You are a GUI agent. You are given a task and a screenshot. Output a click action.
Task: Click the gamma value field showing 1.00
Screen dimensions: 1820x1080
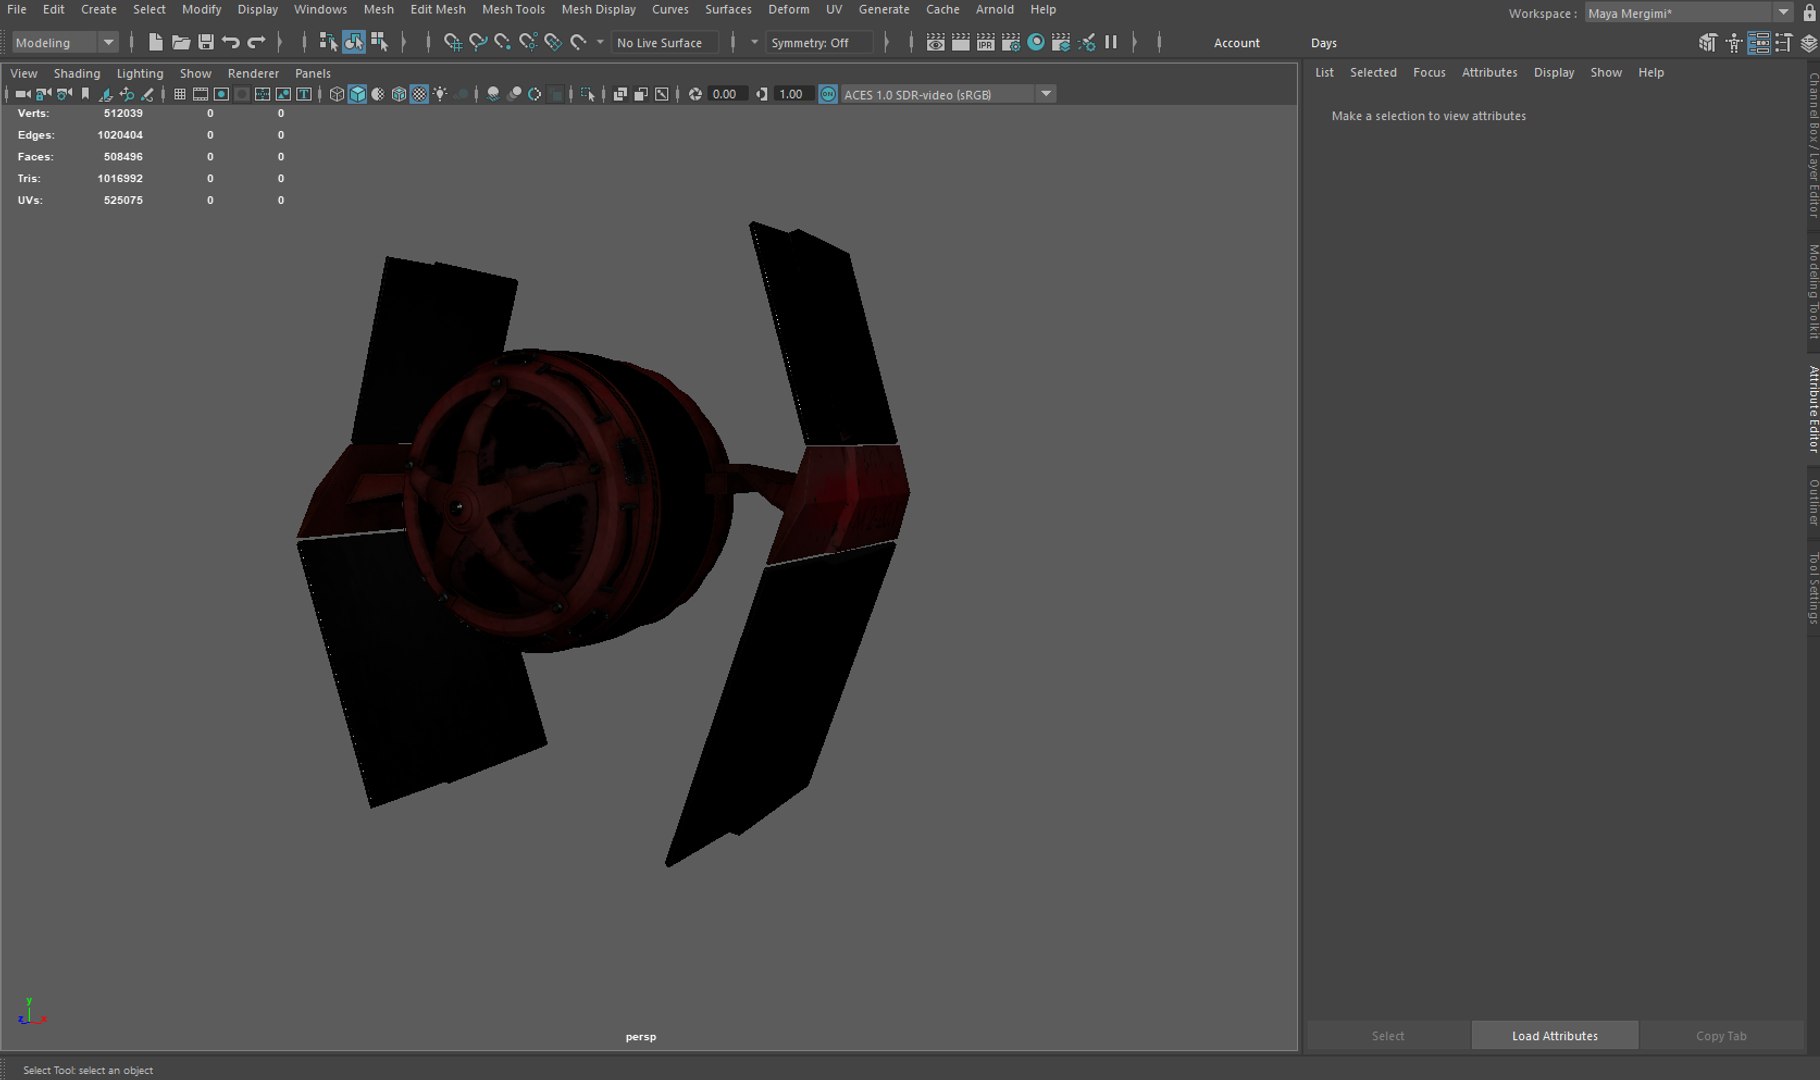click(x=790, y=94)
